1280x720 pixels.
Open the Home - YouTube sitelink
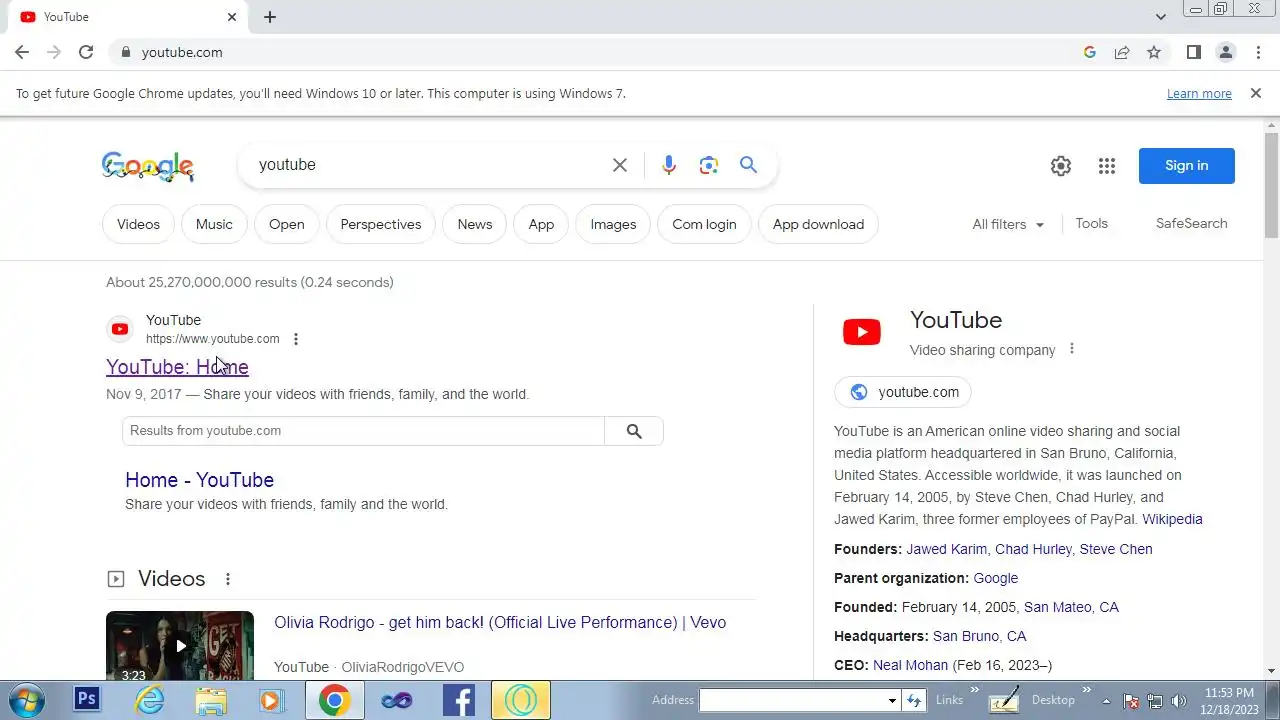click(199, 480)
